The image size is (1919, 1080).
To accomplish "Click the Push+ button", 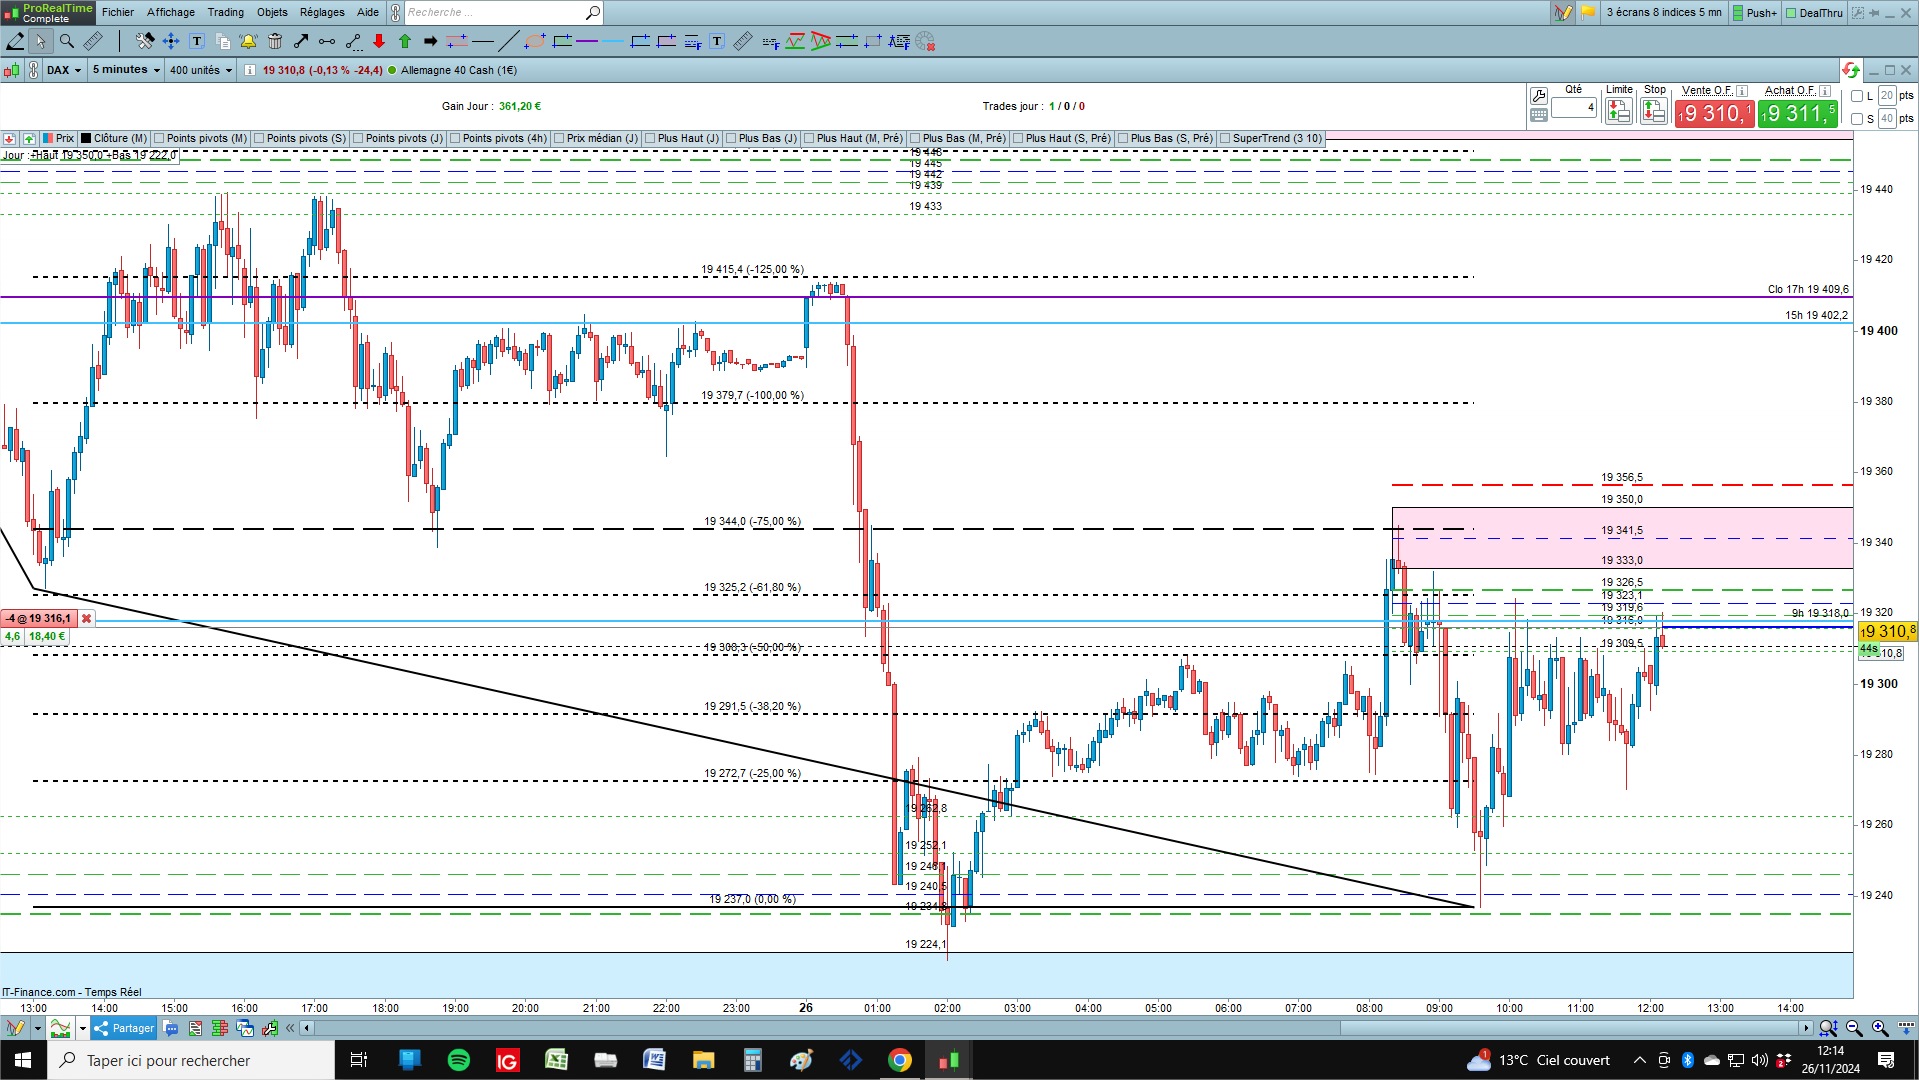I will coord(1755,12).
